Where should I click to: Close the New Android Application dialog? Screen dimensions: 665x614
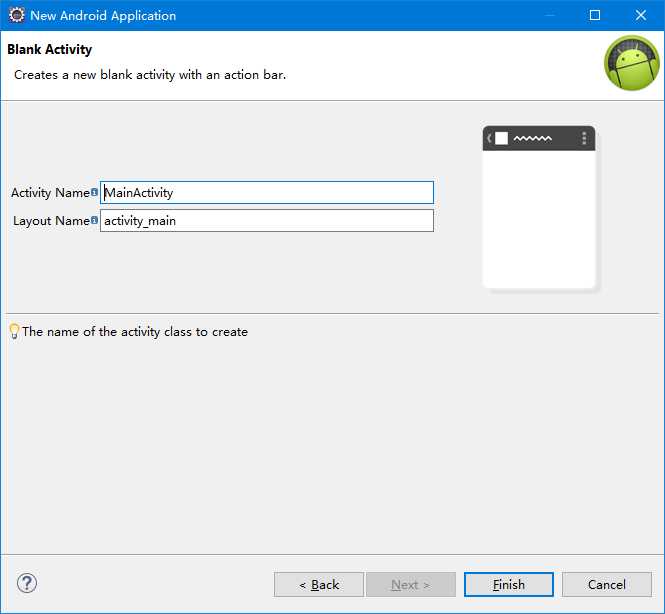tap(640, 15)
